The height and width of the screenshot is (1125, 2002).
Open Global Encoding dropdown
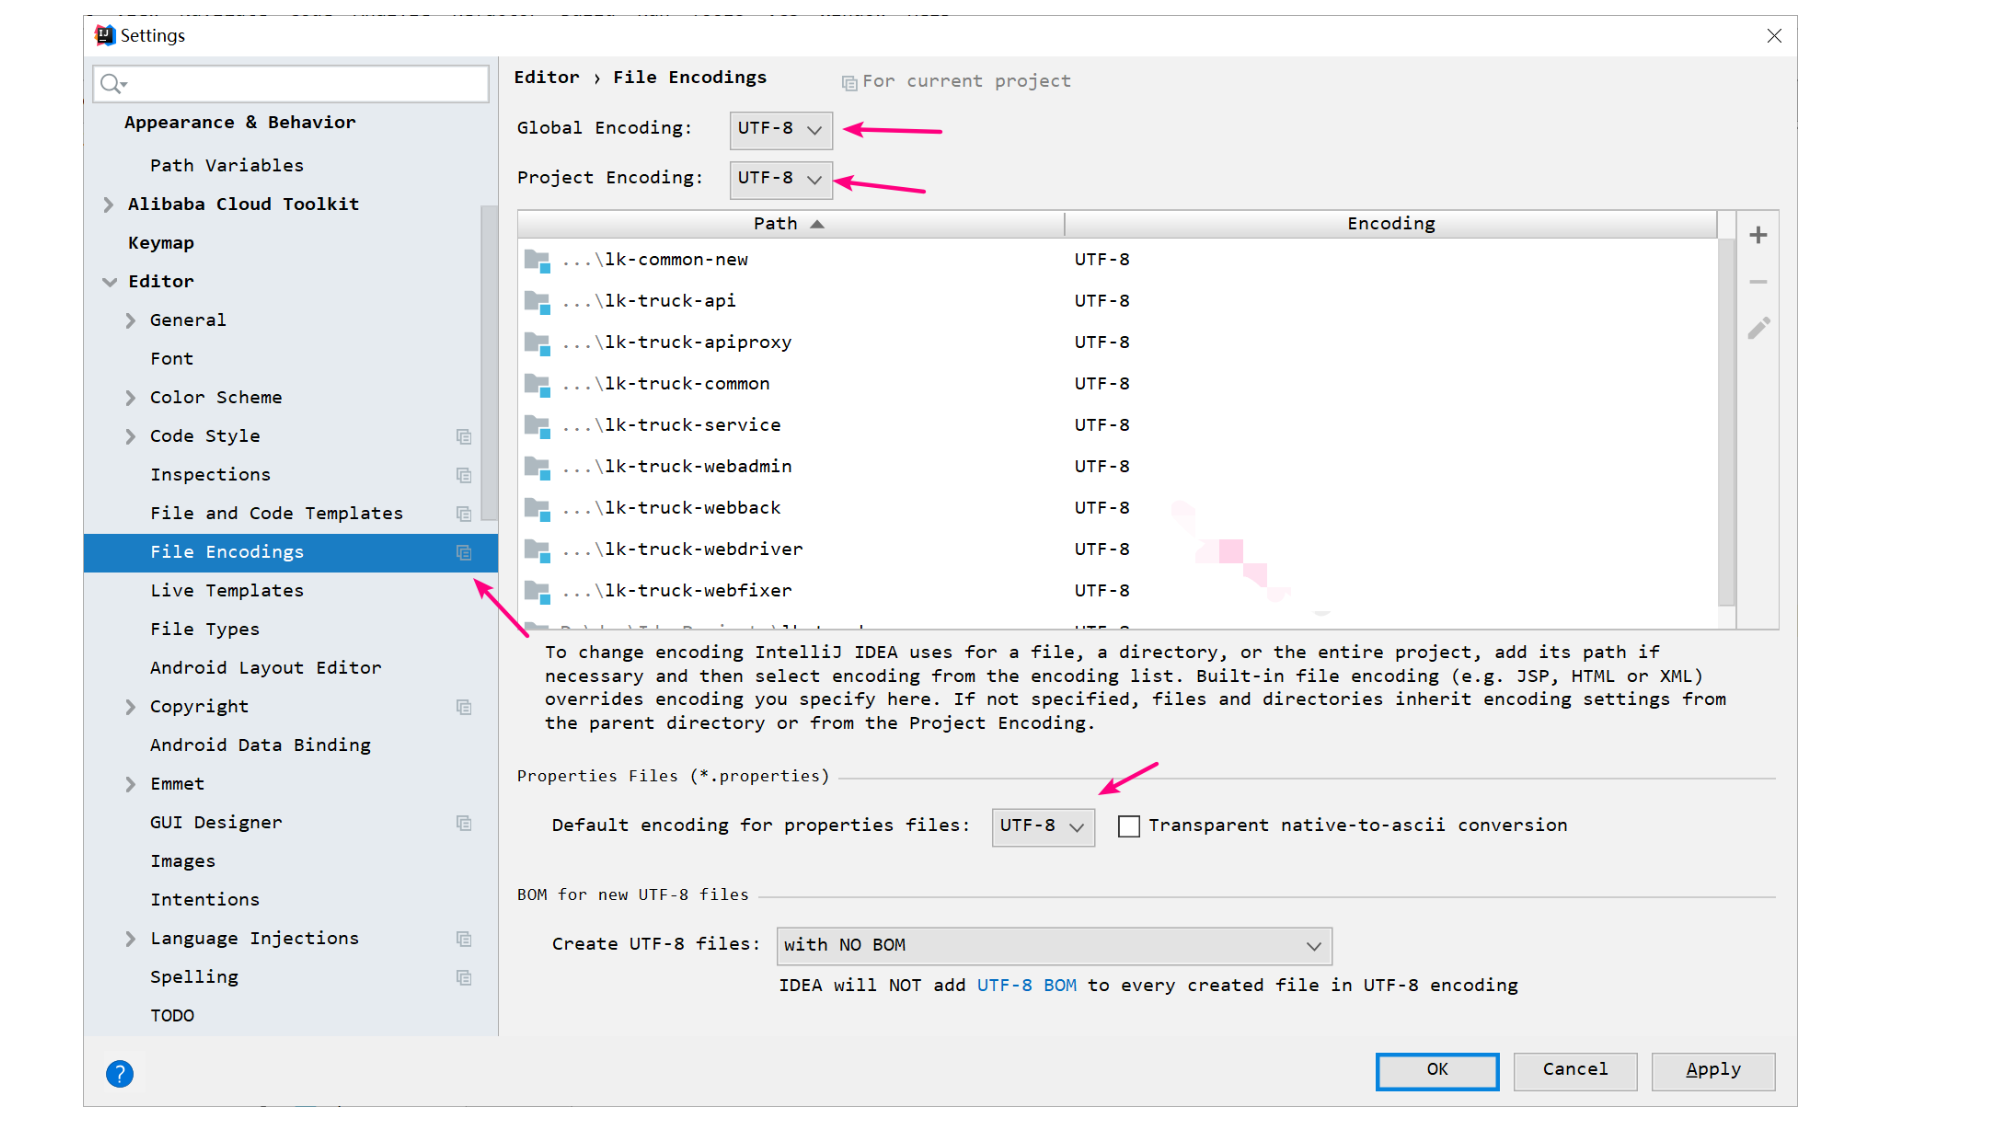click(780, 128)
